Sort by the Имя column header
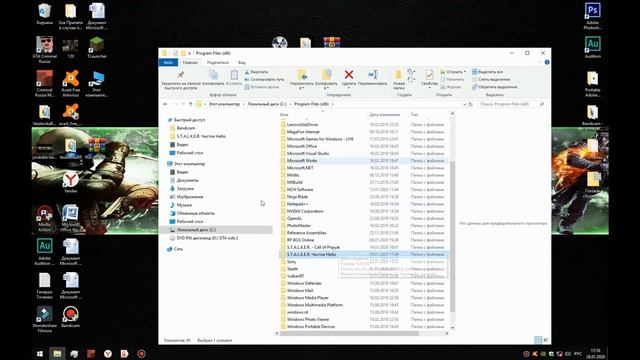Viewport: 640px width, 360px height. (284, 115)
